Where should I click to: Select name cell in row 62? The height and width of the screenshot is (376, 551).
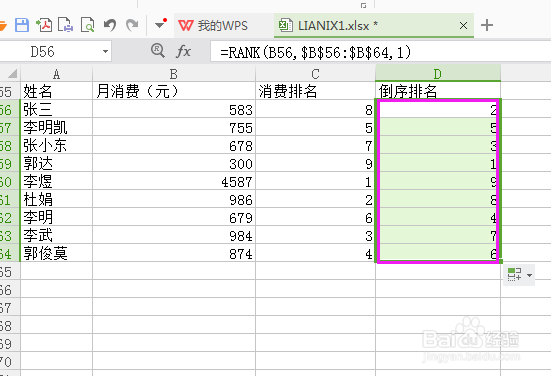click(57, 217)
